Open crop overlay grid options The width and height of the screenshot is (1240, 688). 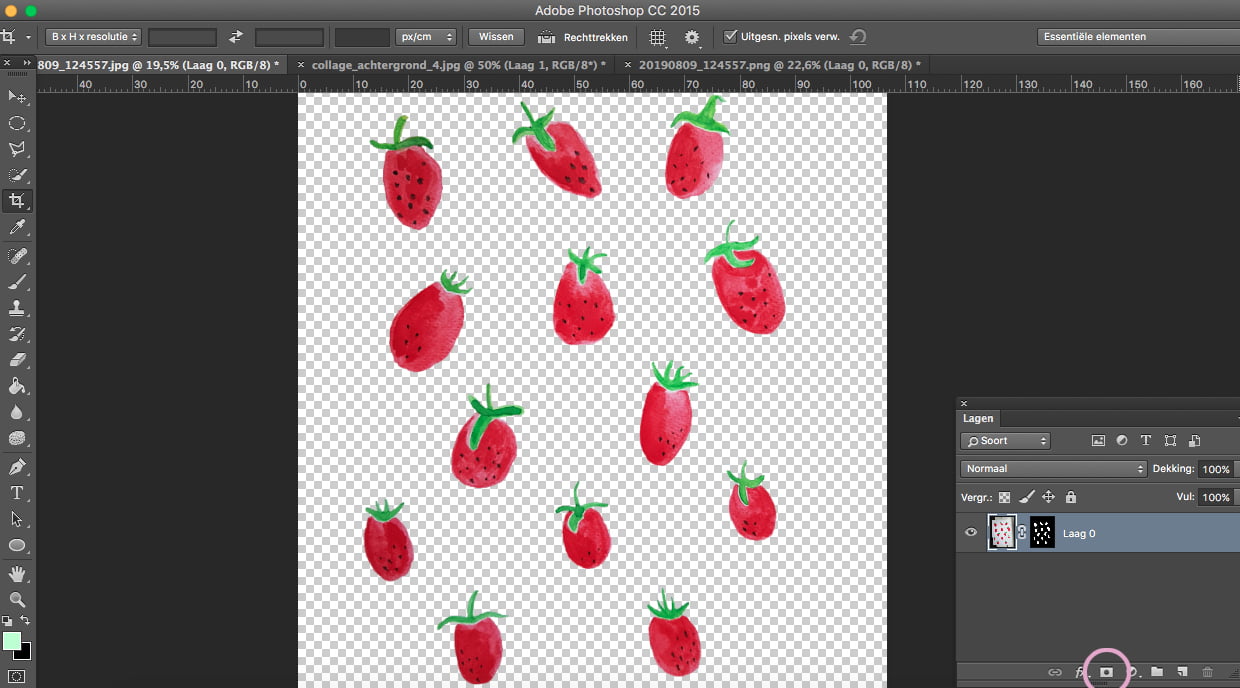coord(657,37)
